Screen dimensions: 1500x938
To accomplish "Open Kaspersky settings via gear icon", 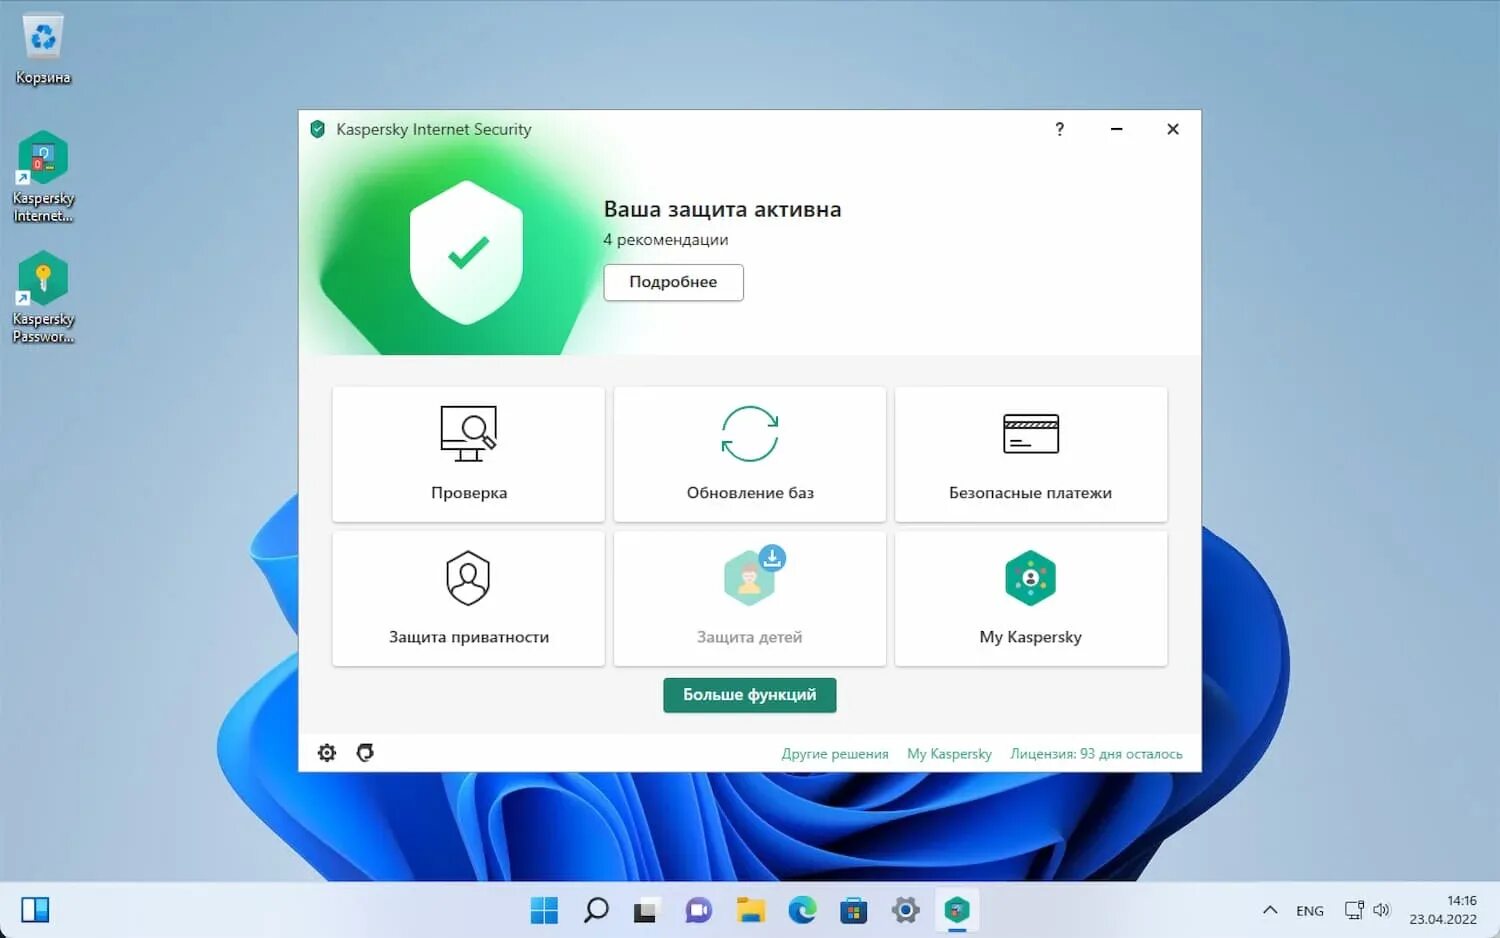I will coord(326,752).
